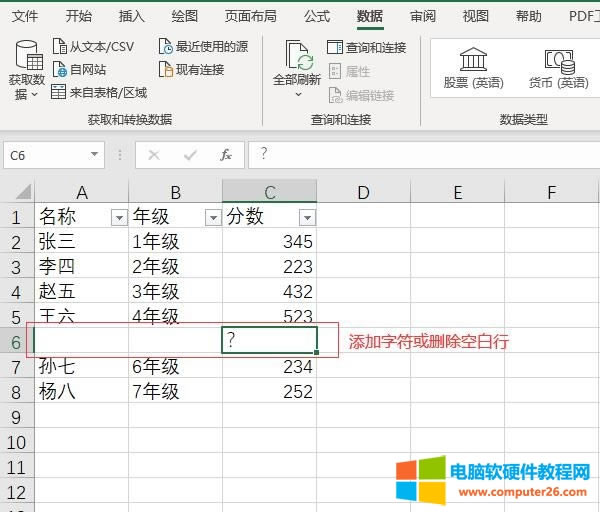Open Recent Sources (最近使用的源)

203,47
